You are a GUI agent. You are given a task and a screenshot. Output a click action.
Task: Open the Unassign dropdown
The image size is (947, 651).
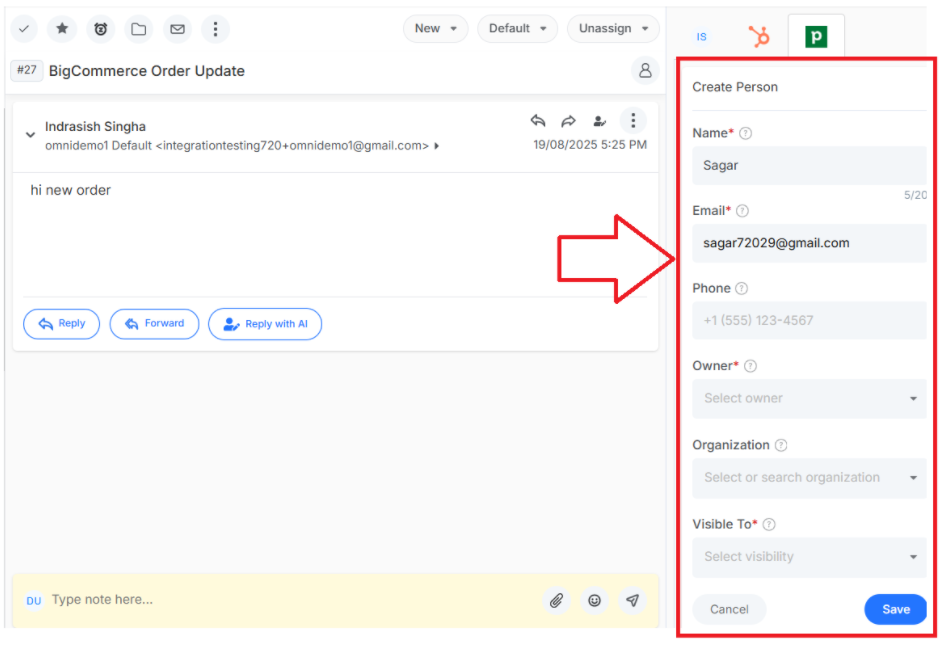pyautogui.click(x=613, y=28)
